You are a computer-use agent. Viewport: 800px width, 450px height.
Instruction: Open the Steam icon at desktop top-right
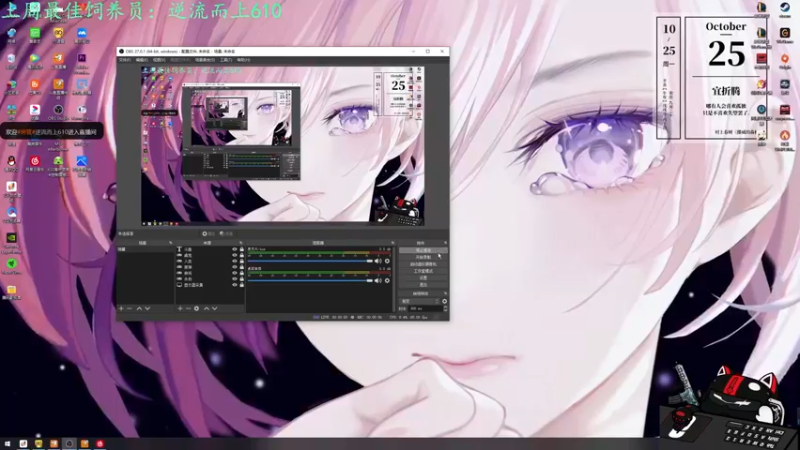click(785, 9)
